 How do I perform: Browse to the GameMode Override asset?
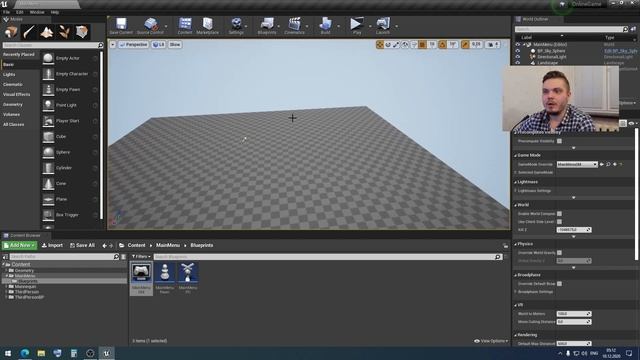[608, 164]
